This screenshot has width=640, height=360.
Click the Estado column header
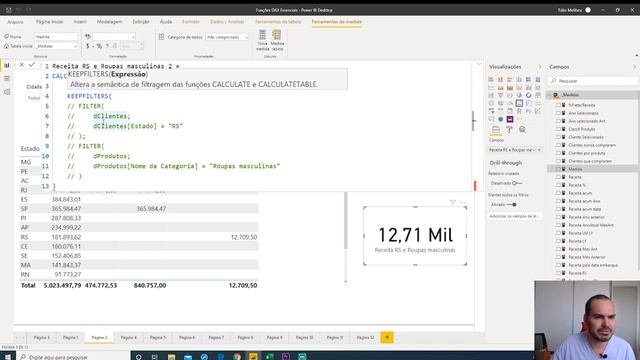click(30, 149)
